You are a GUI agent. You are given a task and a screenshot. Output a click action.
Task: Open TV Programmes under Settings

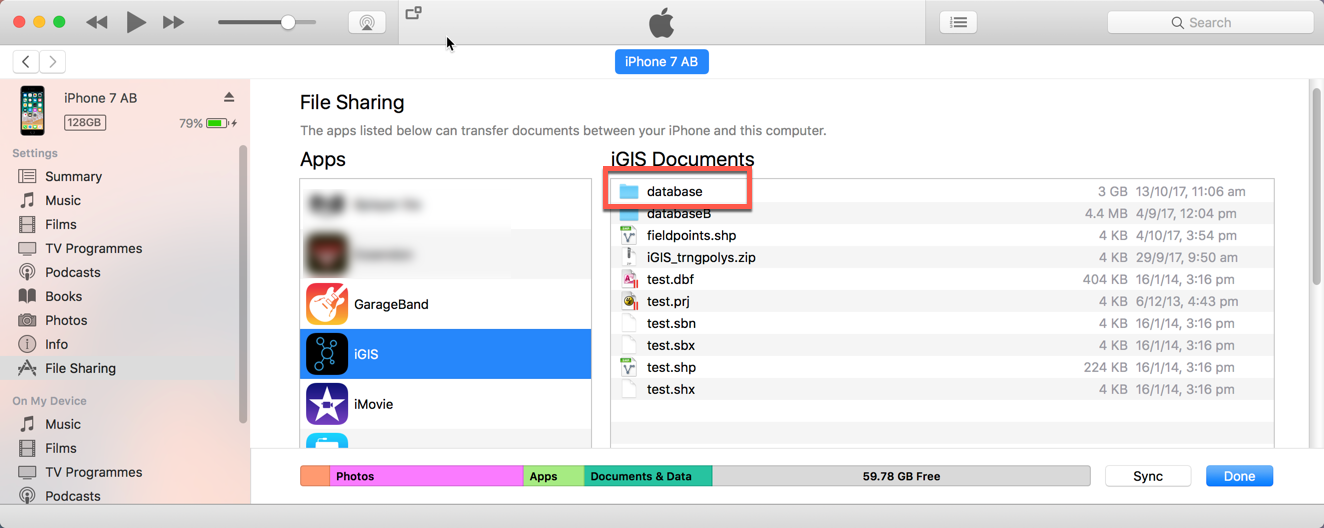click(x=93, y=248)
